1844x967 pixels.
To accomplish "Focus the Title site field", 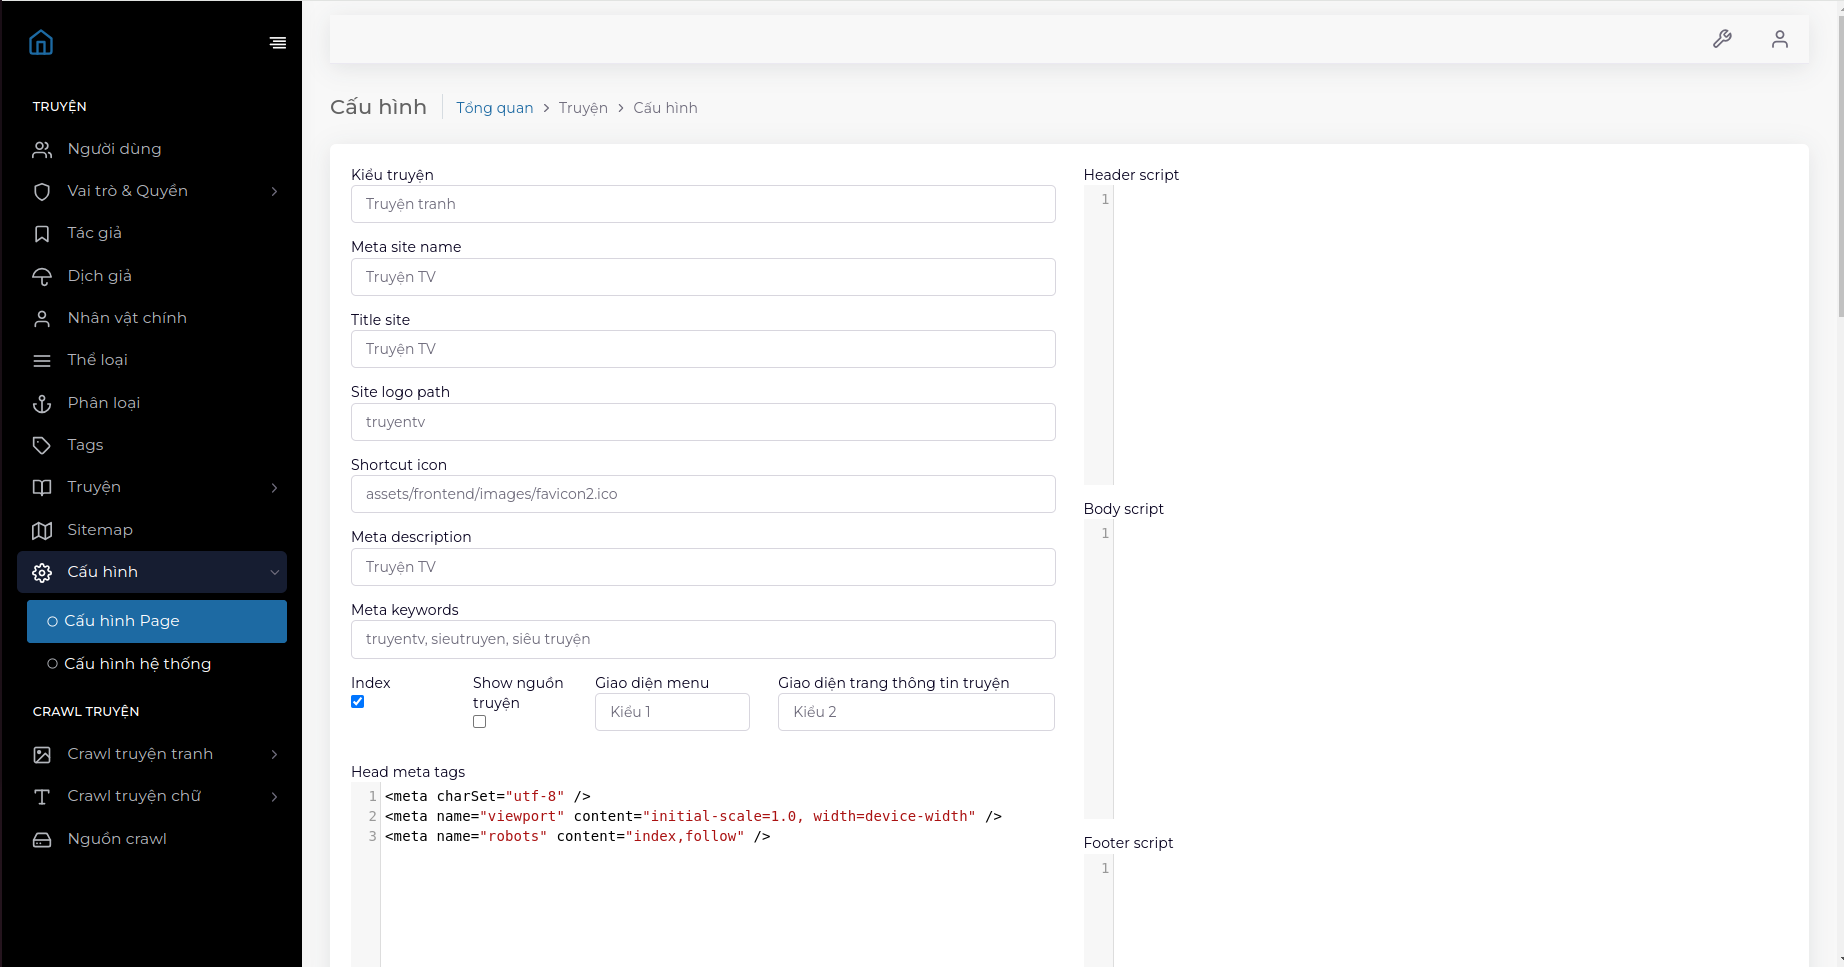I will (x=703, y=349).
